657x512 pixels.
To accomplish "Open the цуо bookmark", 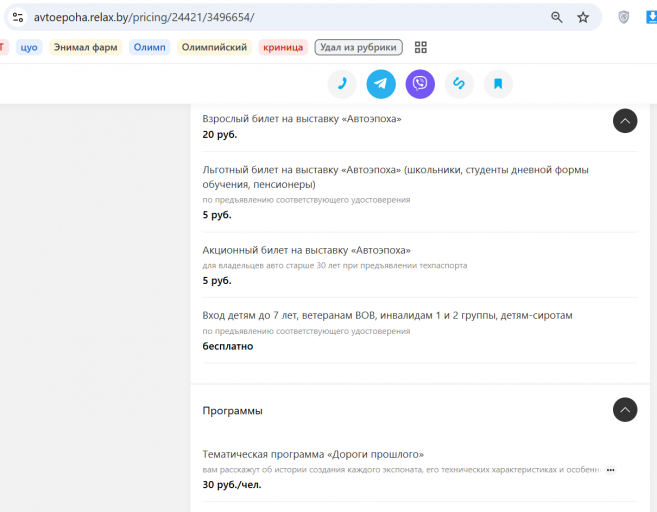I will (x=29, y=47).
